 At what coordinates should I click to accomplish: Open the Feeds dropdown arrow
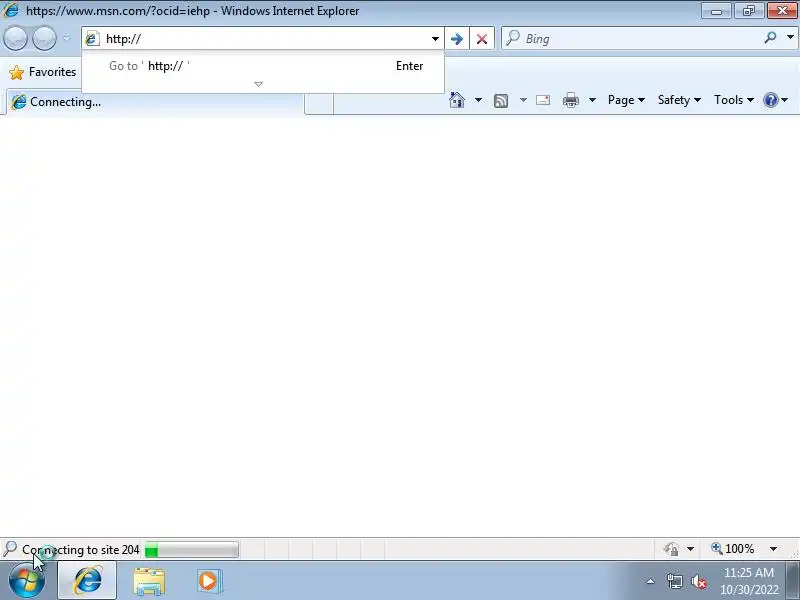[x=523, y=100]
